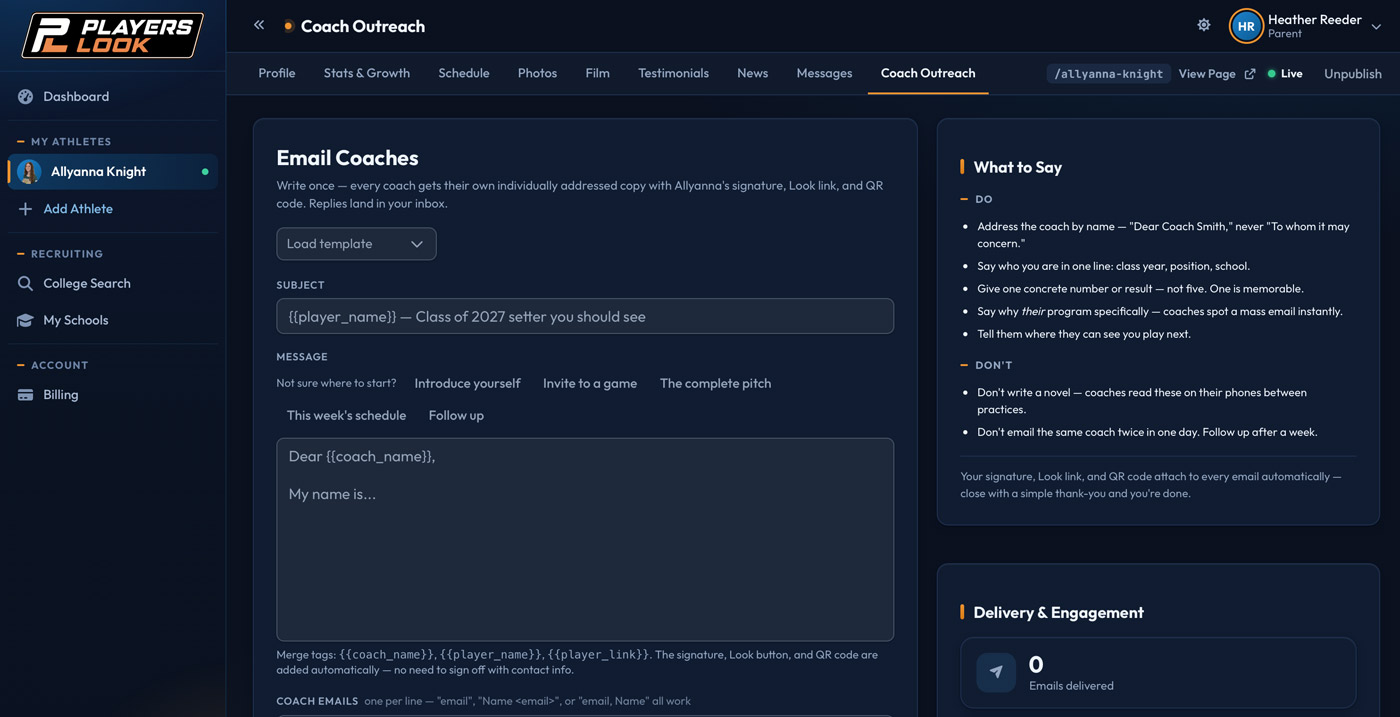1400x717 pixels.
Task: Open settings gear icon in header
Action: click(x=1204, y=25)
